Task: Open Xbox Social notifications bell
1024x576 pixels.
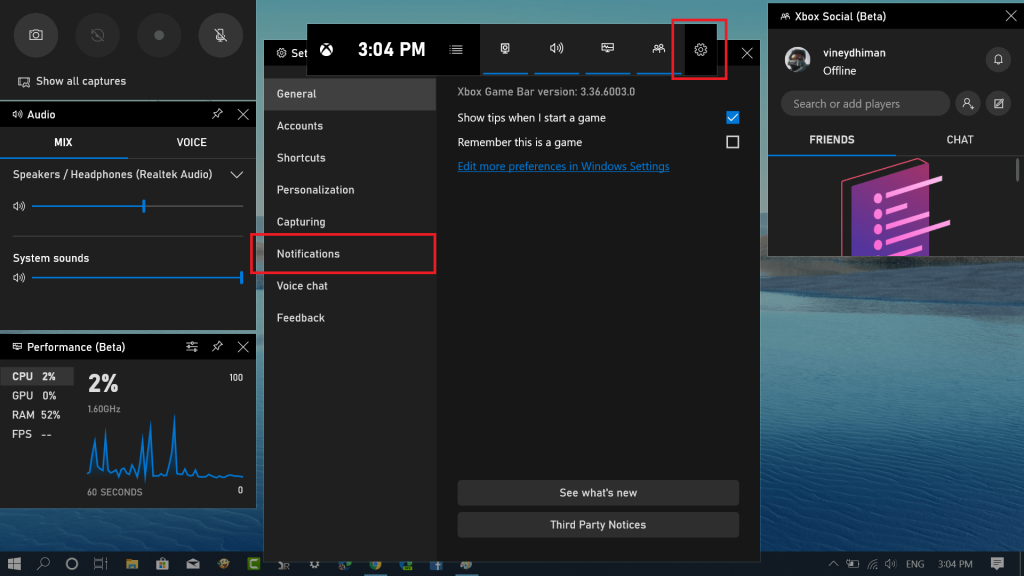Action: click(x=998, y=60)
